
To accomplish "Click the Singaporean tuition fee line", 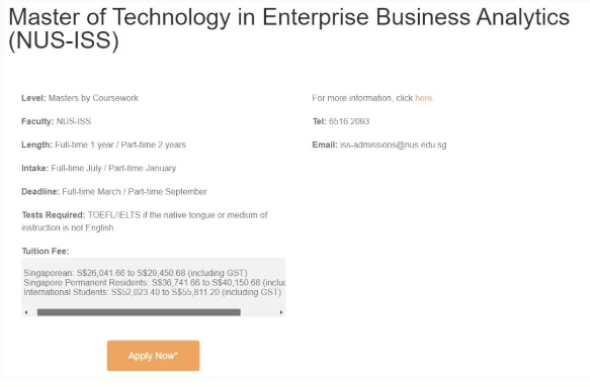I will (x=135, y=273).
